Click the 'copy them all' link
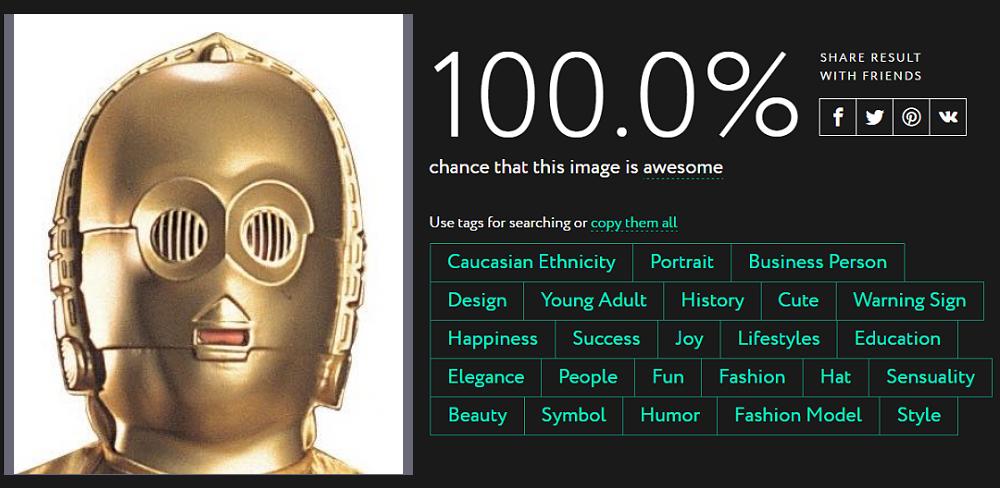Image resolution: width=1000 pixels, height=488 pixels. (634, 222)
